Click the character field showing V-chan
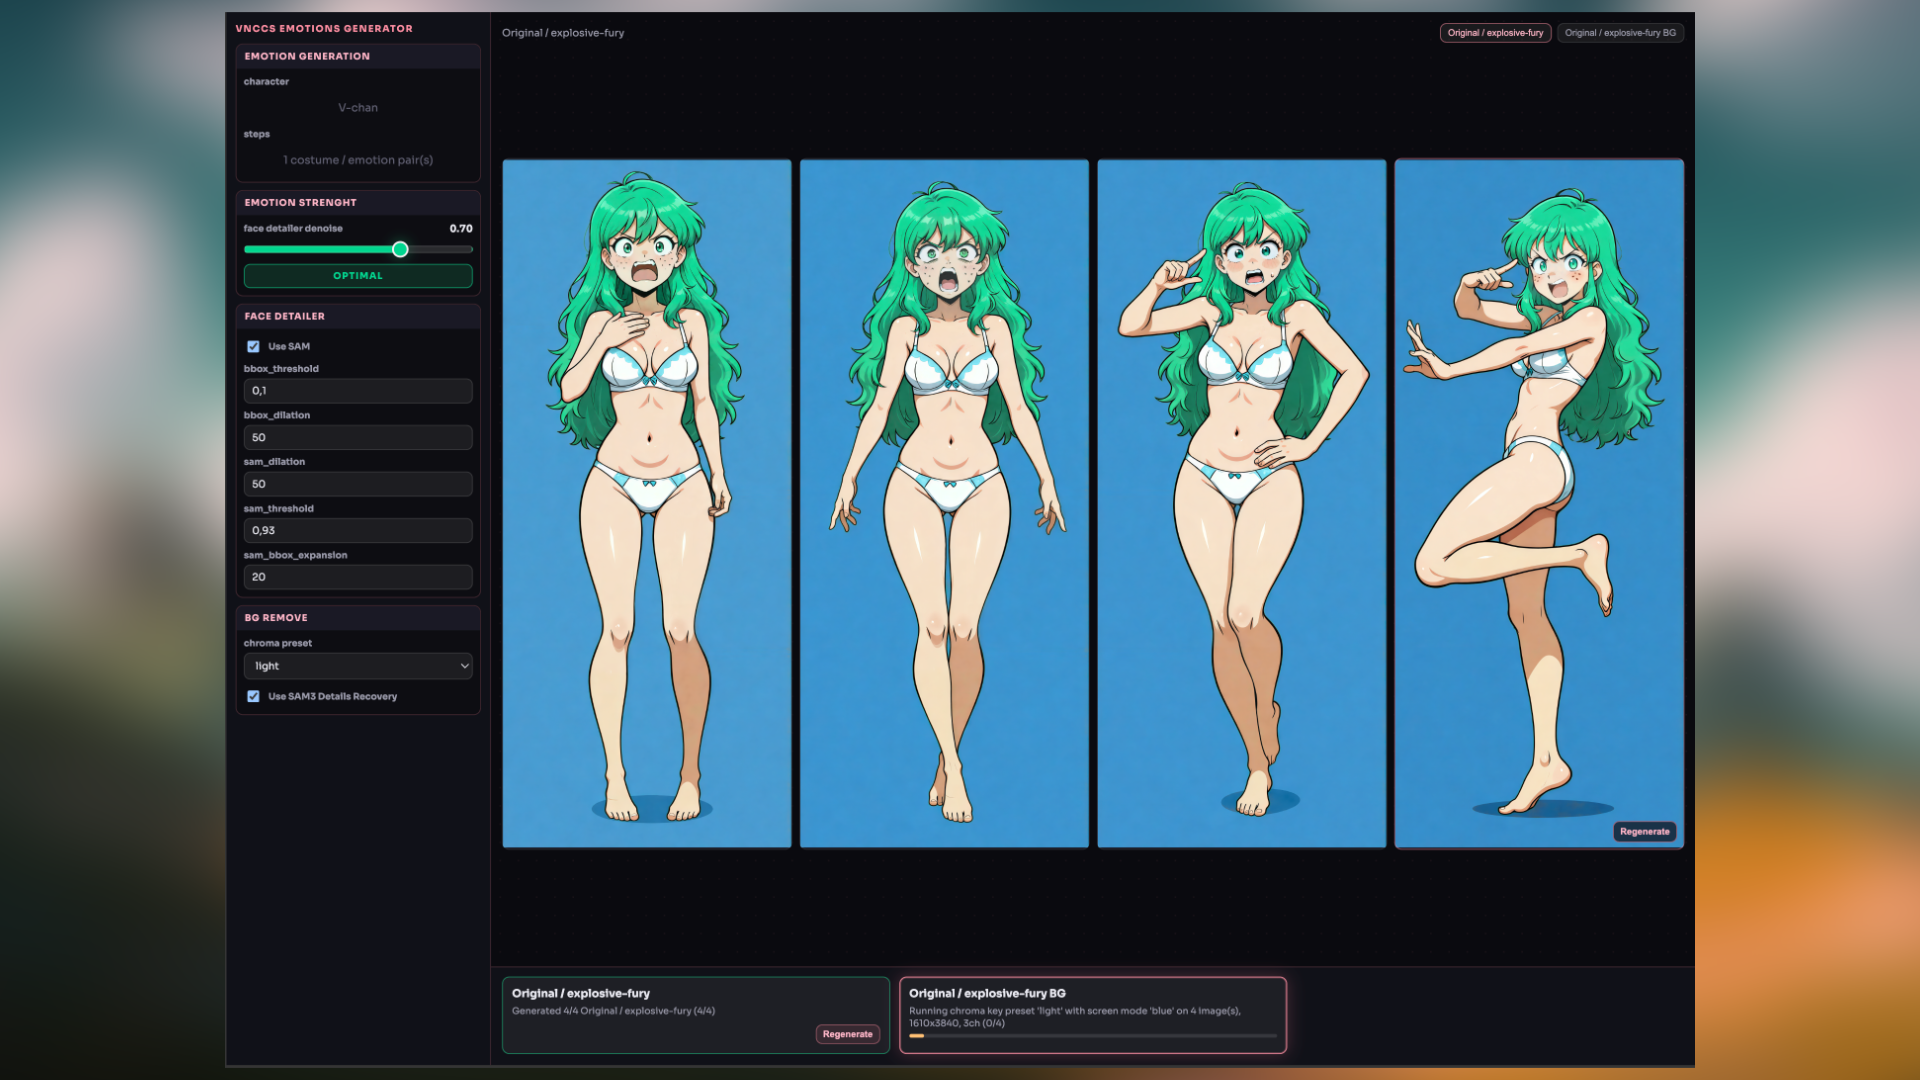1920x1080 pixels. click(x=358, y=108)
